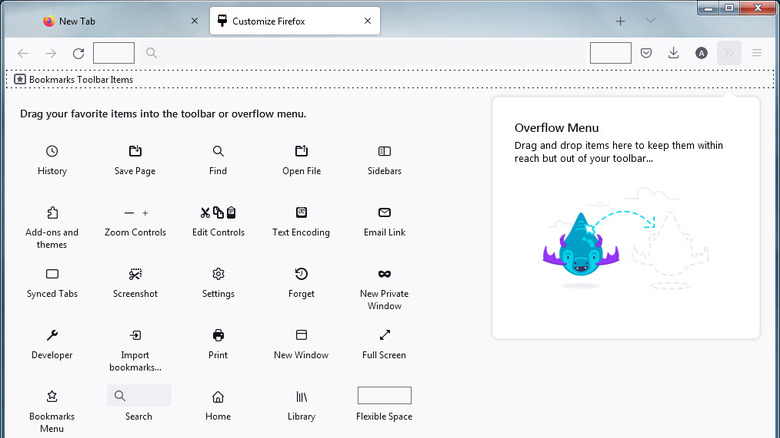Open the hamburger application menu
The height and width of the screenshot is (438, 780).
point(757,53)
